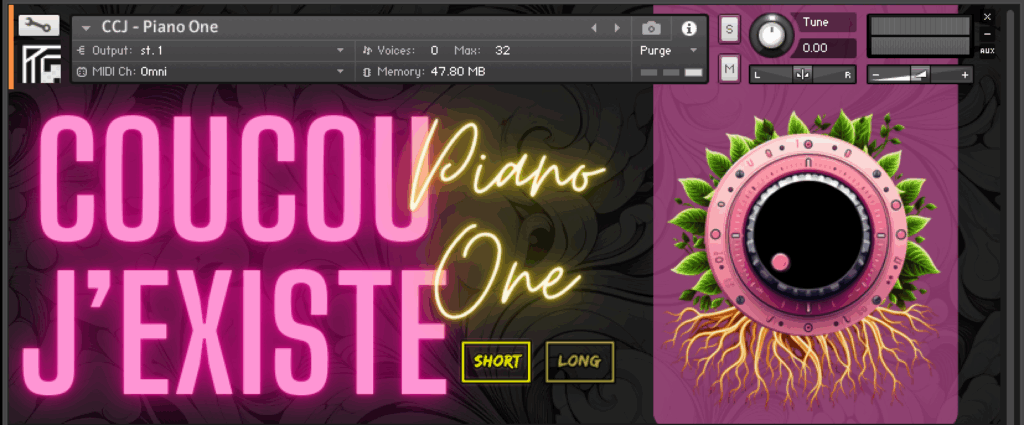Select the LONG sample button
The width and height of the screenshot is (1024, 425).
579,362
